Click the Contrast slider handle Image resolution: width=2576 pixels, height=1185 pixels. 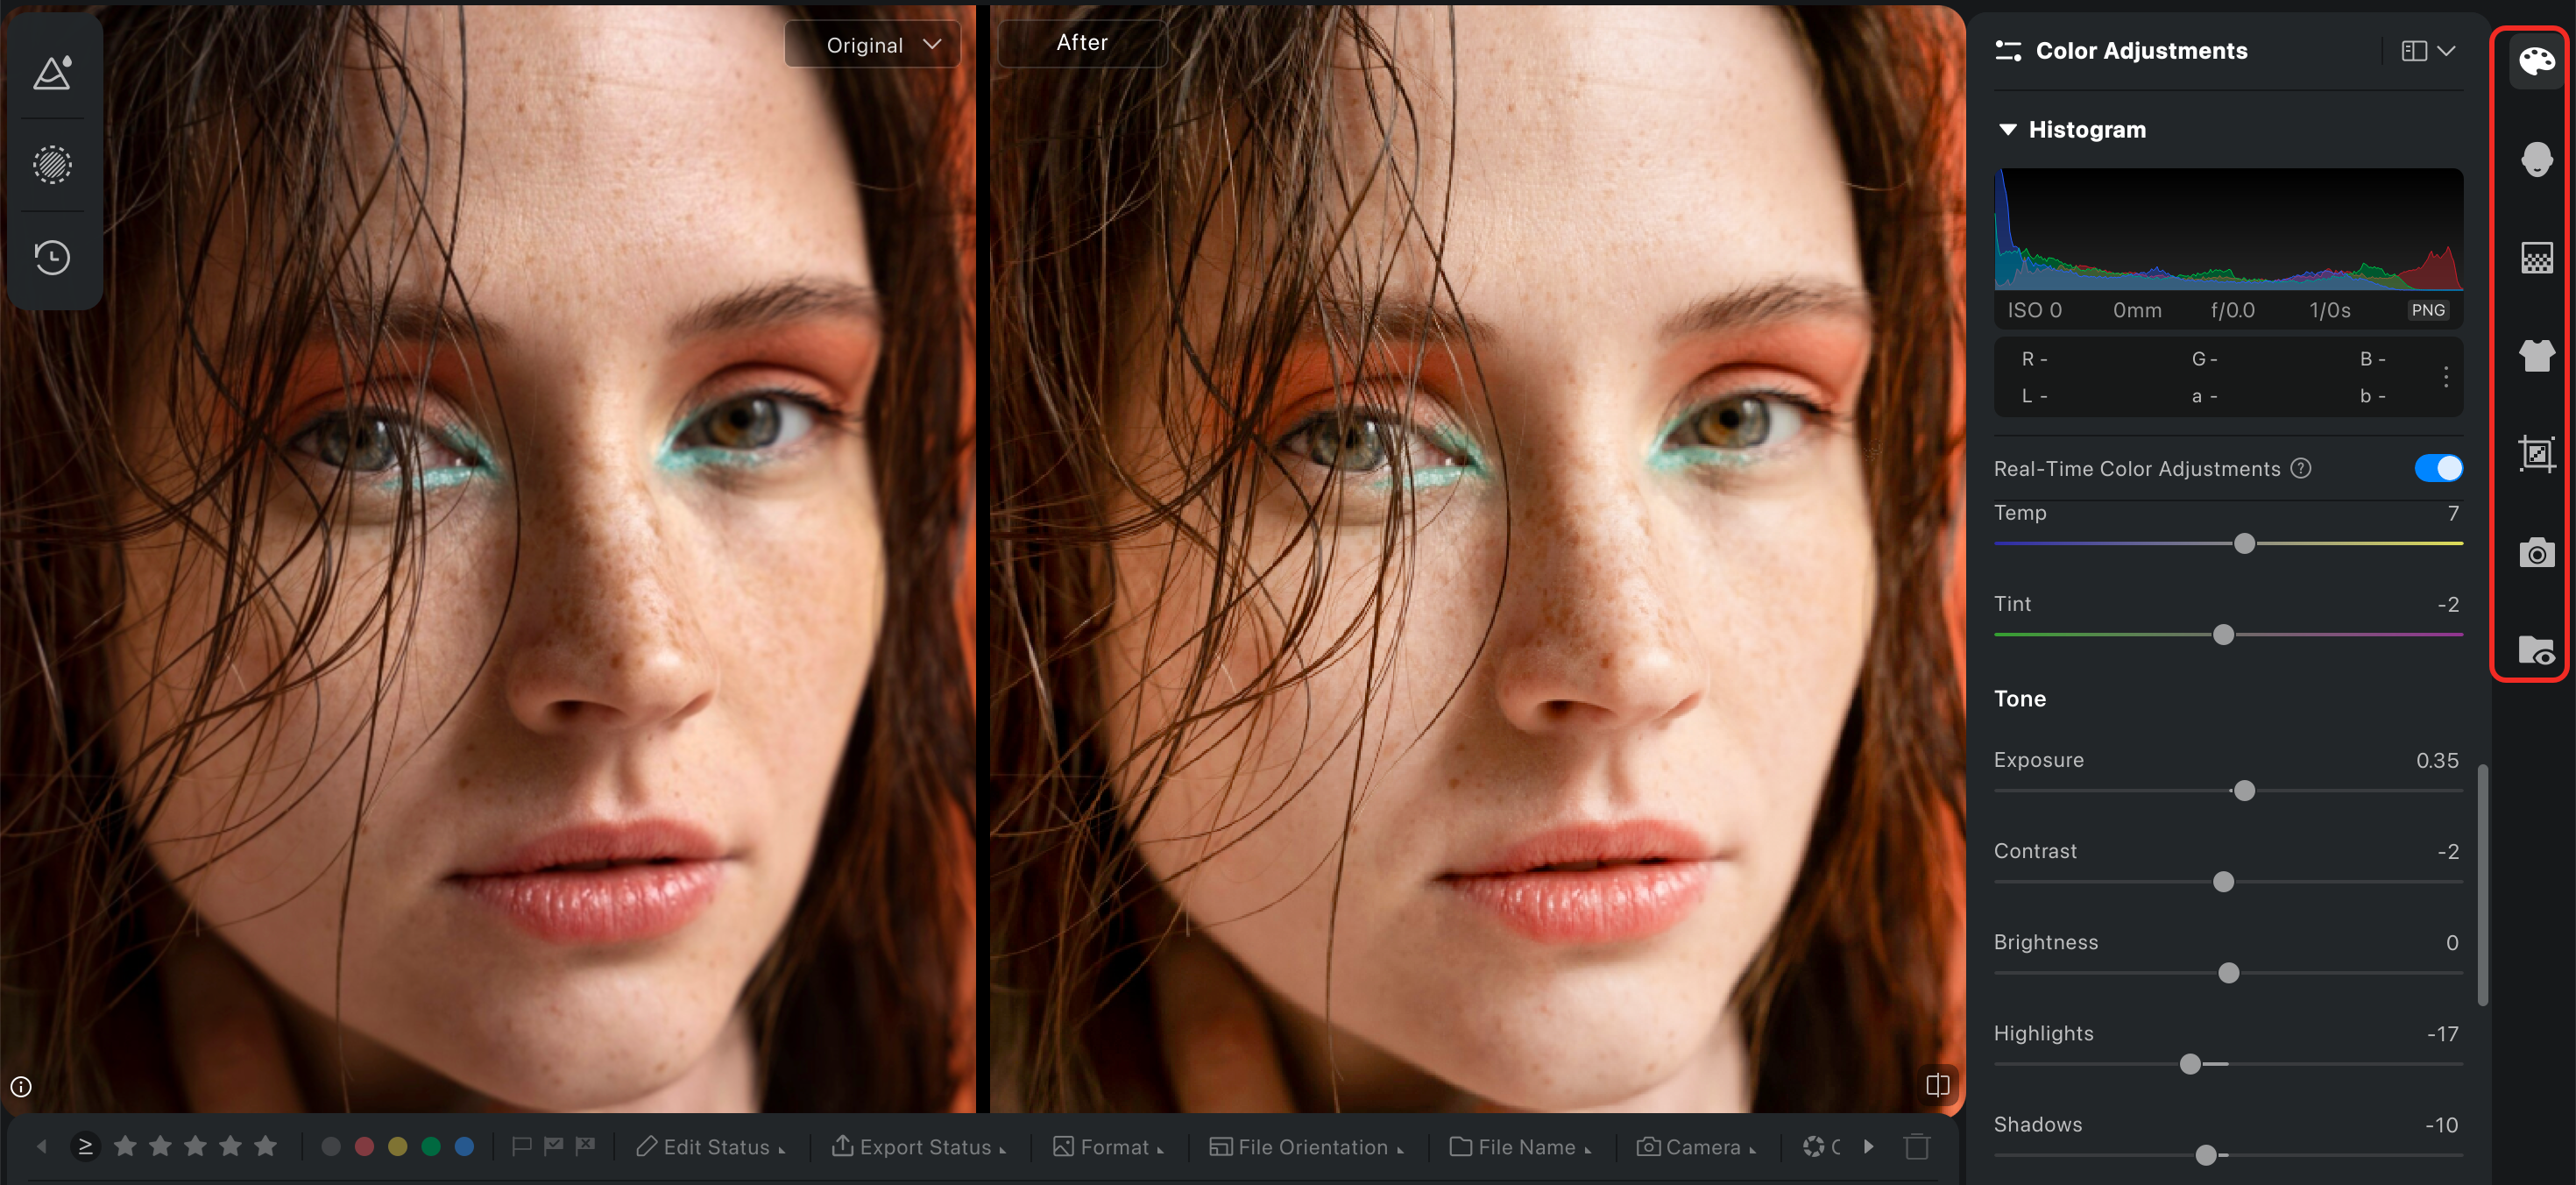[2223, 881]
